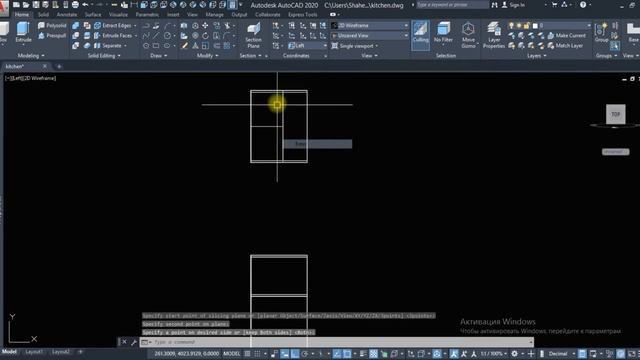Toggle grid display in status bar
This screenshot has height=360, width=640.
point(247,353)
